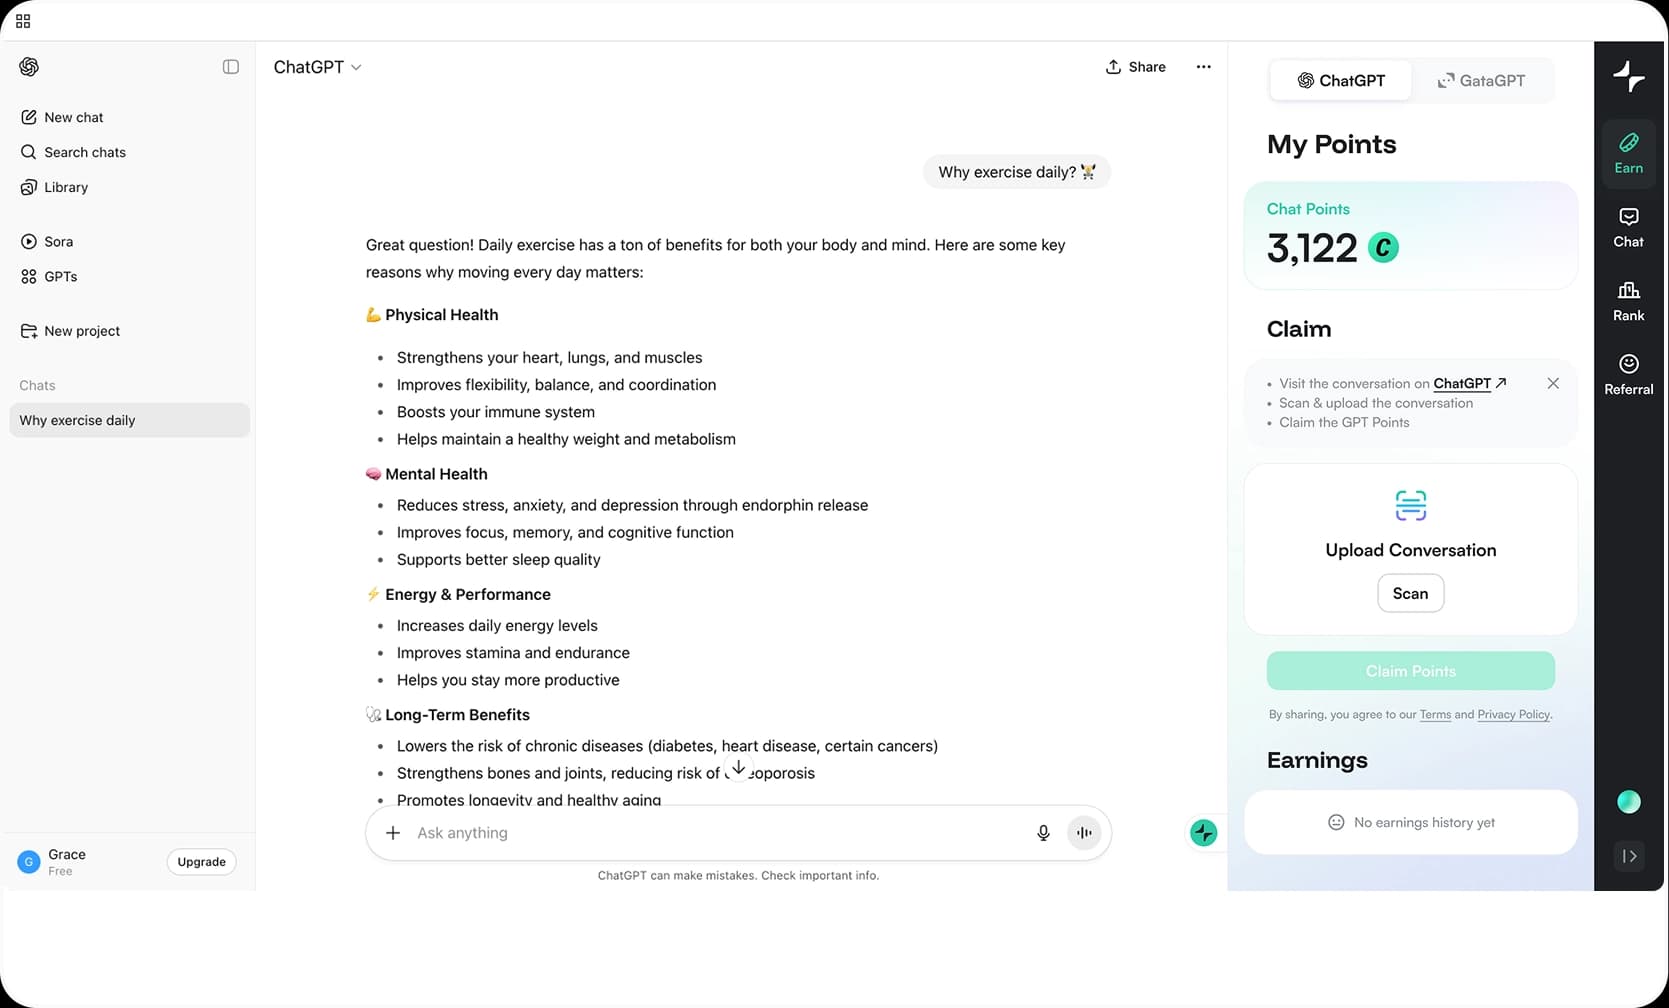Switch to the GataGPT tab

coord(1481,81)
